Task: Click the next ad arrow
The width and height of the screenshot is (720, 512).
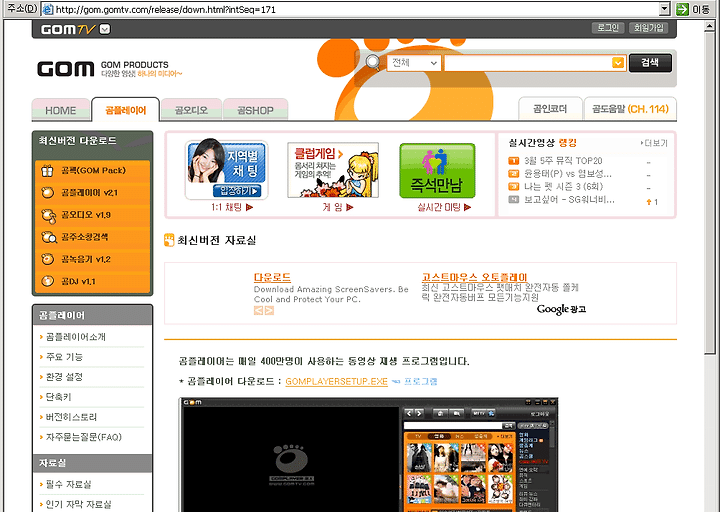Action: 269,310
